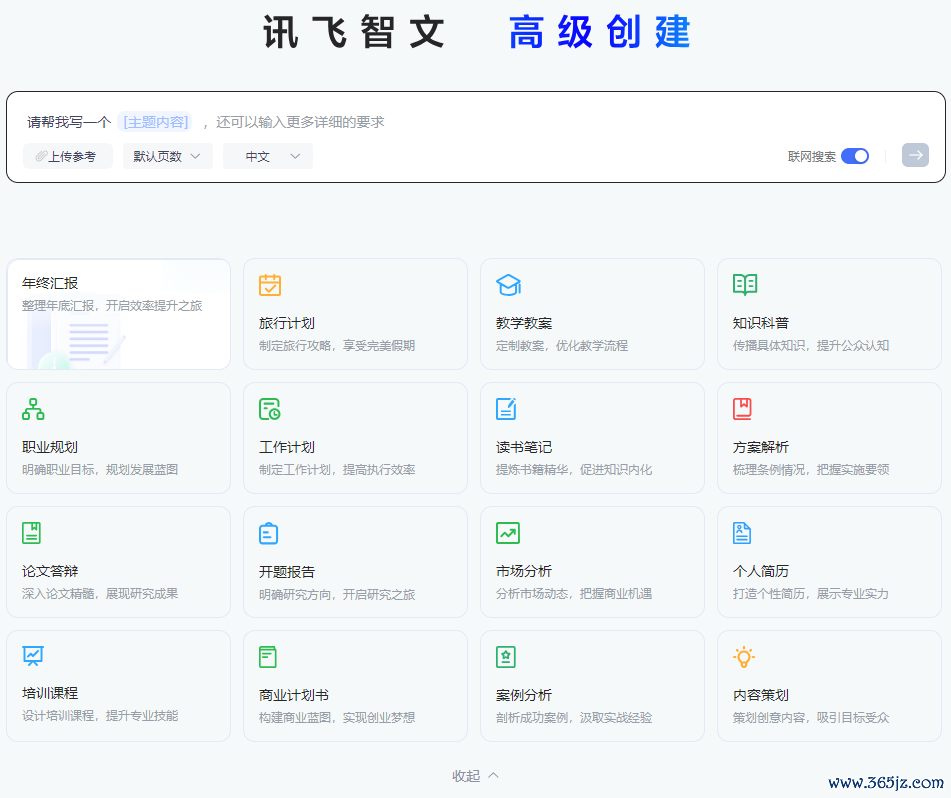Image resolution: width=951 pixels, height=798 pixels.
Task: Click the 讯飞智文 heading
Action: 354,32
